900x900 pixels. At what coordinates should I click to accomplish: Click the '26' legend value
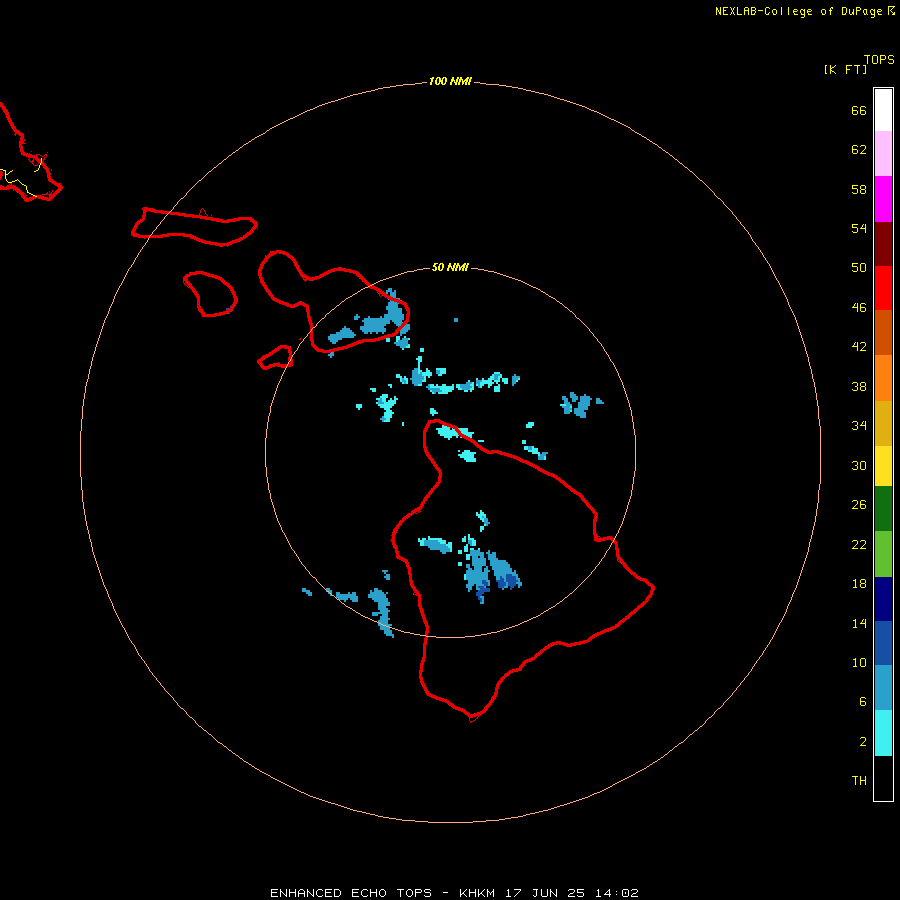(x=859, y=505)
